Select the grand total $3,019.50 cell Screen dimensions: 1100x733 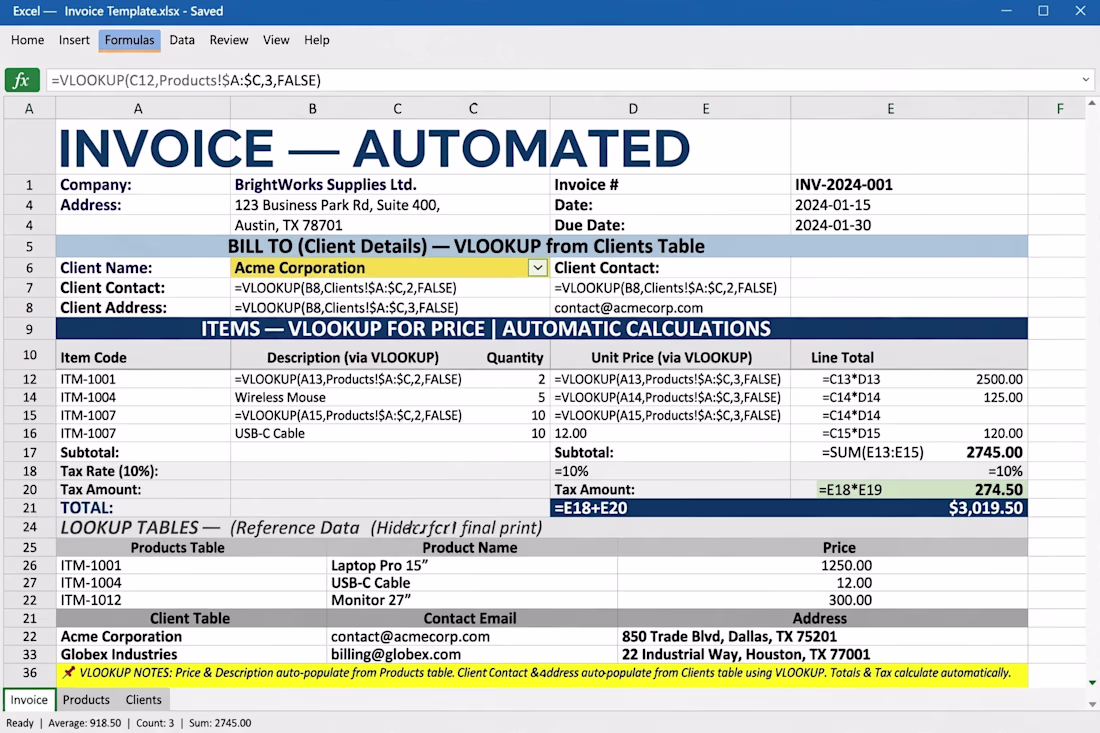click(x=985, y=508)
